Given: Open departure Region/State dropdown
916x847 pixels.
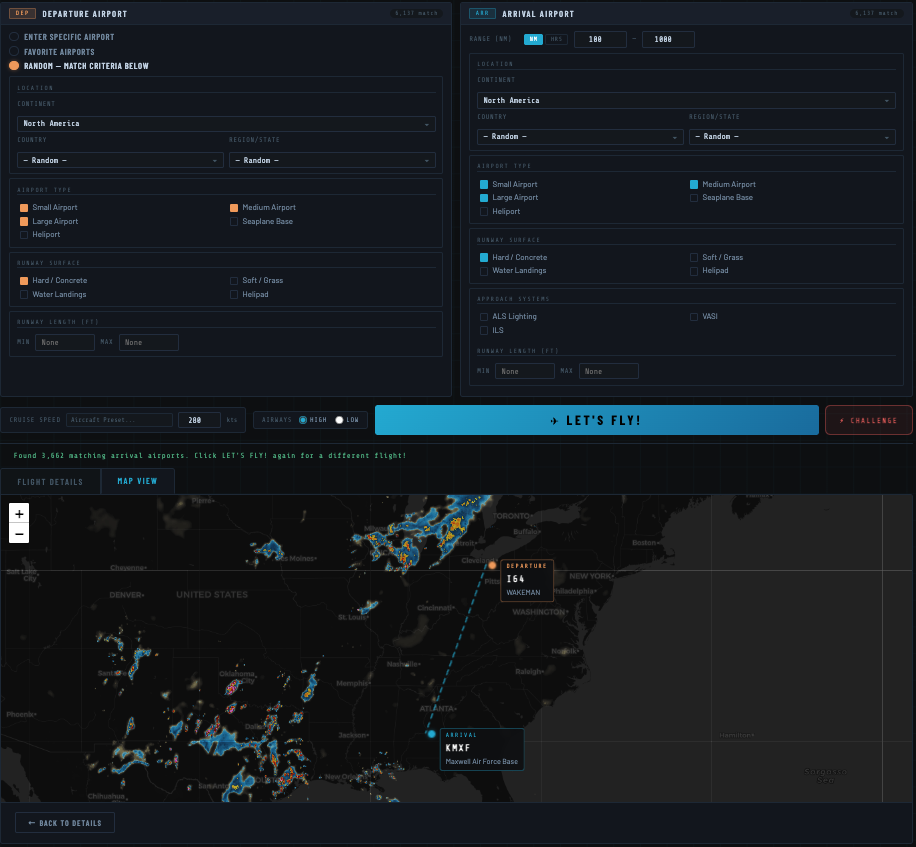Looking at the screenshot, I should pyautogui.click(x=332, y=160).
